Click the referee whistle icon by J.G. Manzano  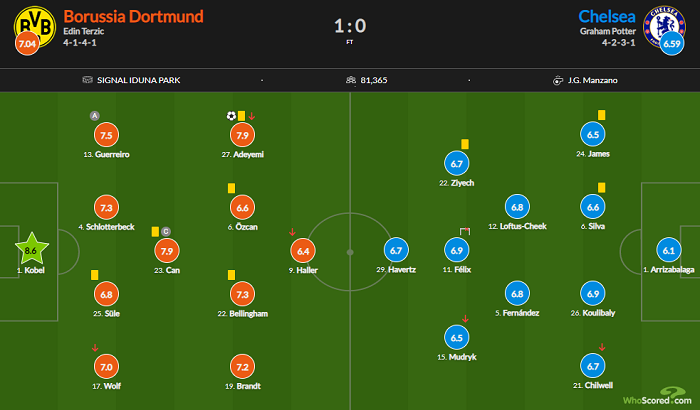point(558,80)
